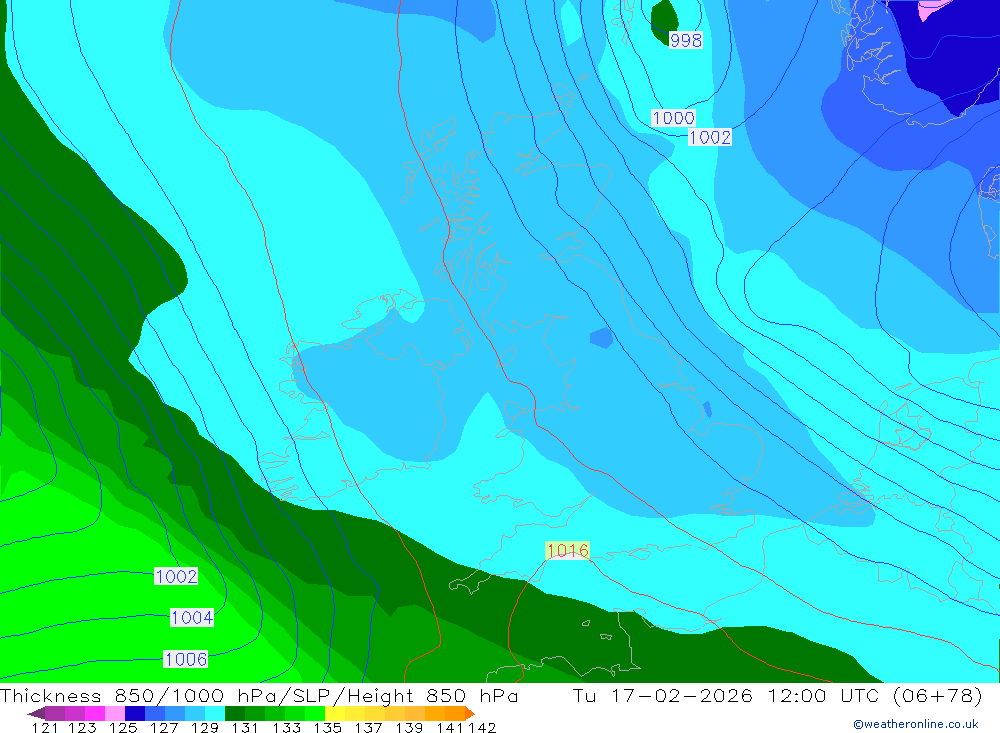Click the 133 legend value
Screen dimensions: 1000x733
287,727
